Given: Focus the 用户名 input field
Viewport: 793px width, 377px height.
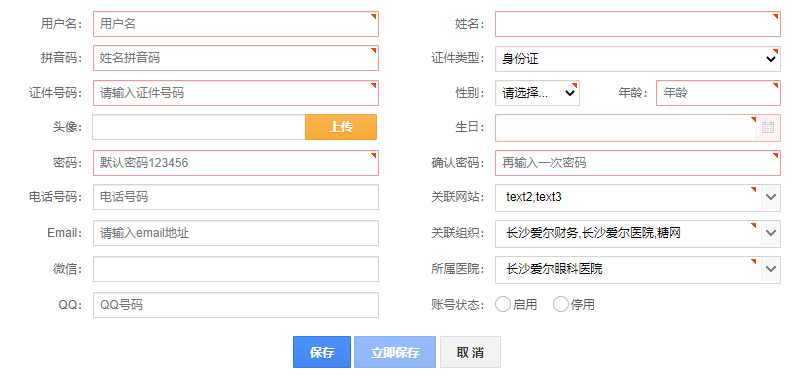Looking at the screenshot, I should pyautogui.click(x=236, y=24).
